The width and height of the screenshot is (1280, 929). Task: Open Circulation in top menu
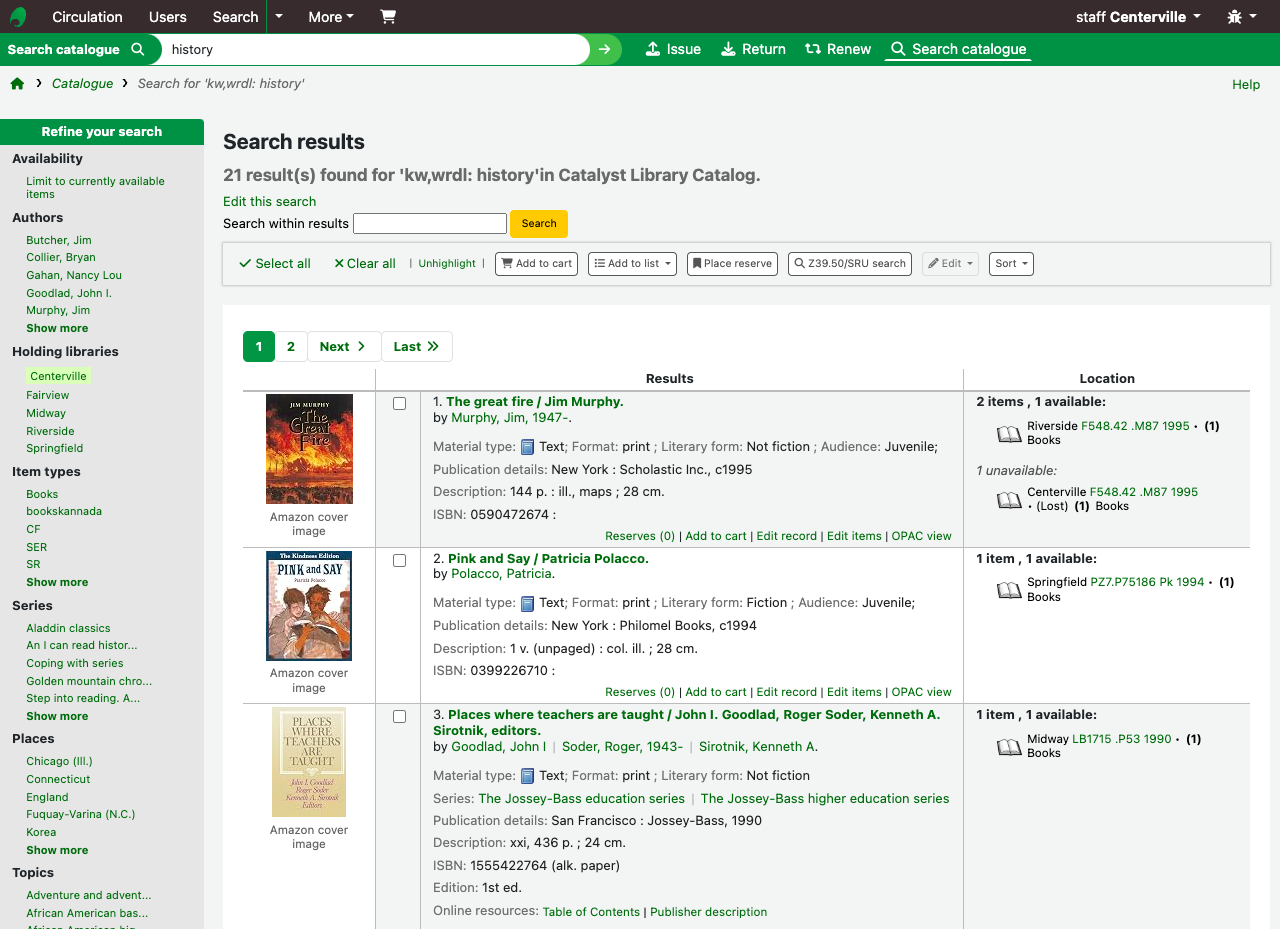coord(88,17)
